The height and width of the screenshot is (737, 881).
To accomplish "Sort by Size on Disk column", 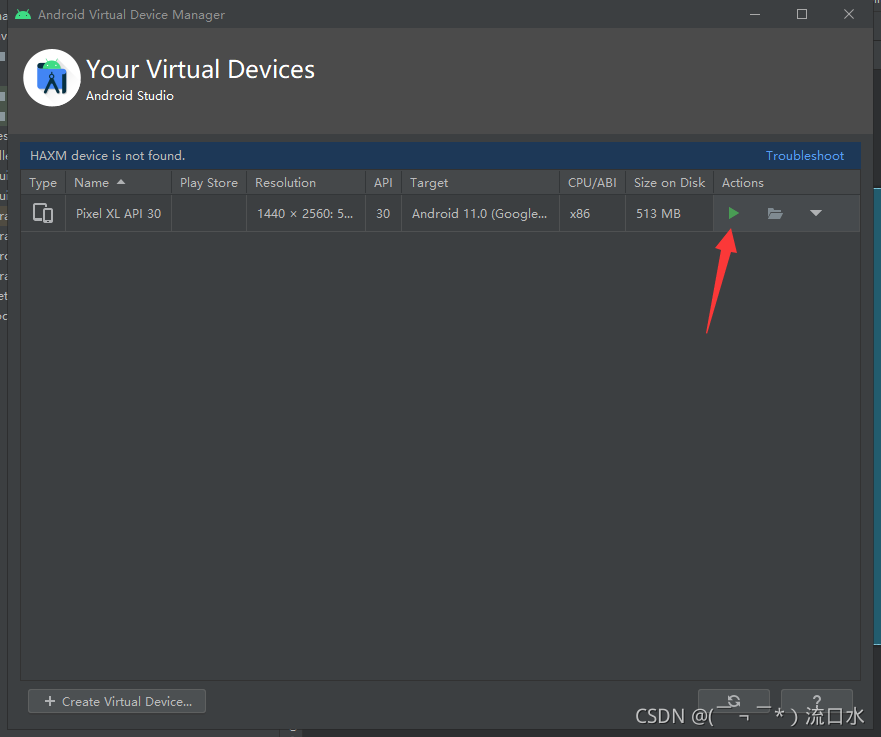I will (669, 183).
